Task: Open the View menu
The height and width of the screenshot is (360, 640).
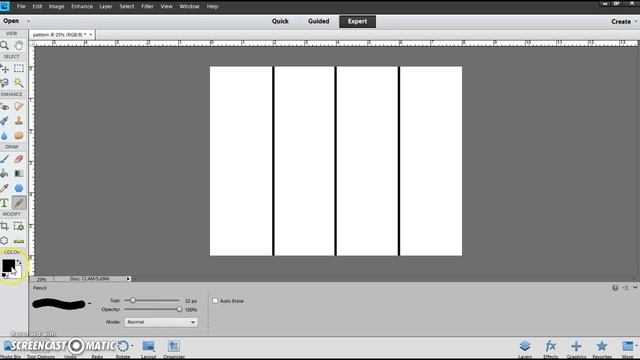Action: tap(166, 7)
